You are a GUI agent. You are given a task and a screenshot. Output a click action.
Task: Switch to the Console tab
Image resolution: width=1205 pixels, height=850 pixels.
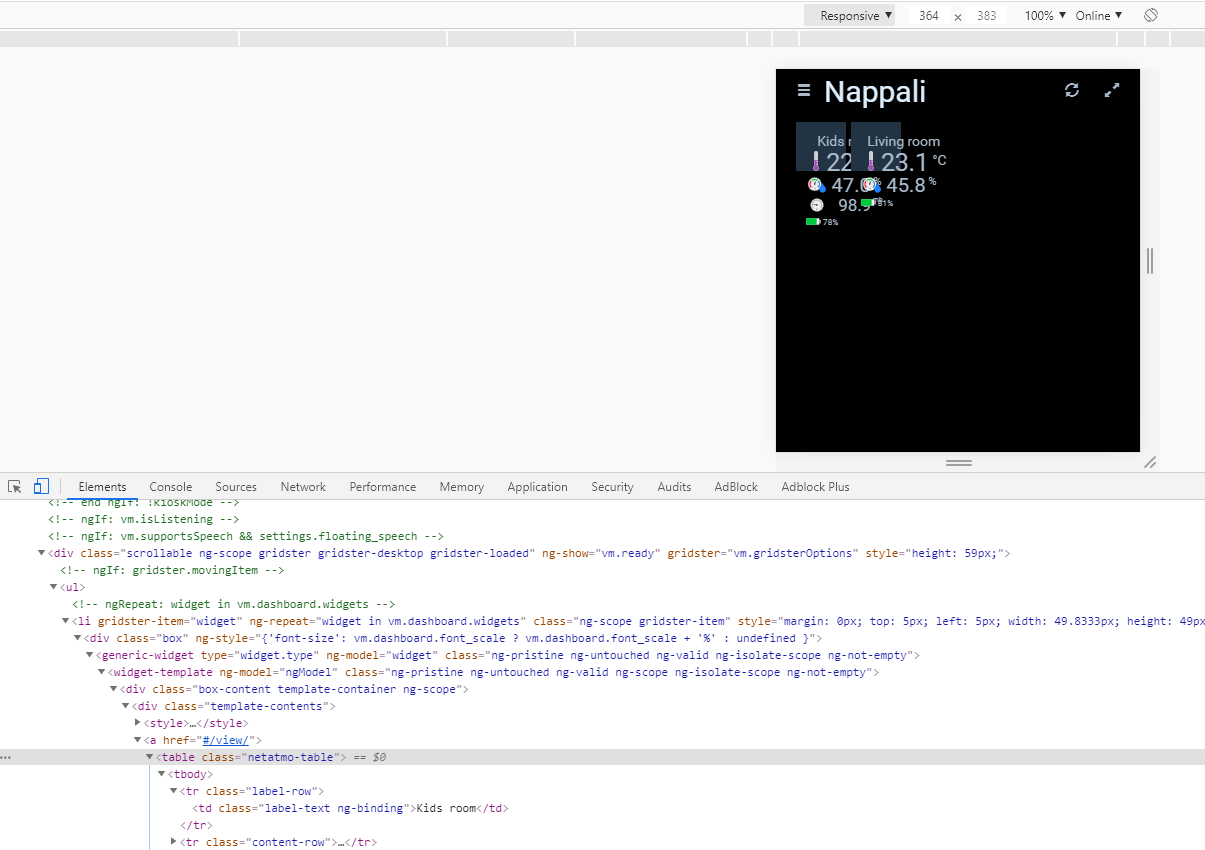(x=170, y=487)
